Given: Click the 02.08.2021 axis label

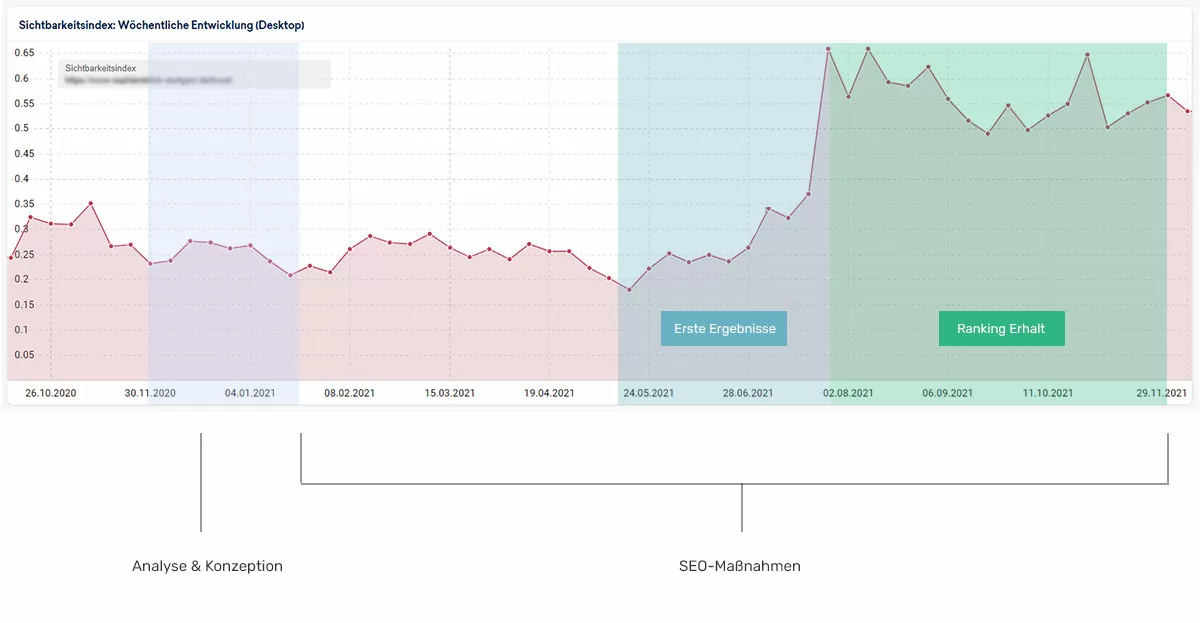Looking at the screenshot, I should (x=846, y=392).
